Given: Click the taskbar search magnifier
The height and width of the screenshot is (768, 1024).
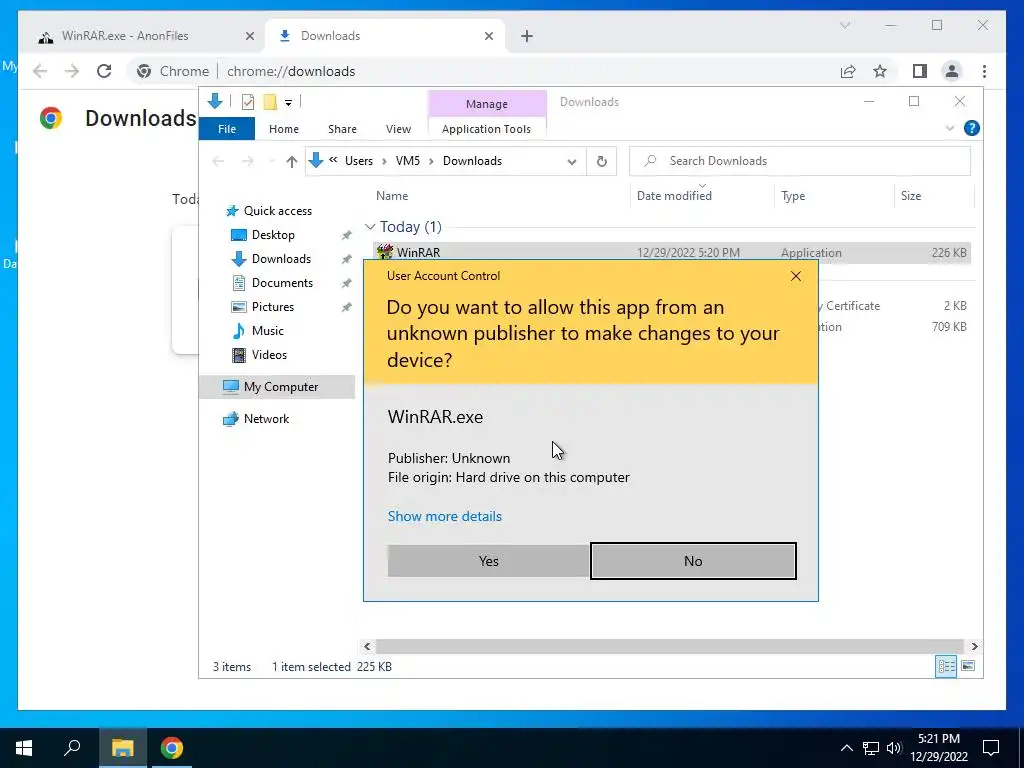Looking at the screenshot, I should tap(72, 747).
